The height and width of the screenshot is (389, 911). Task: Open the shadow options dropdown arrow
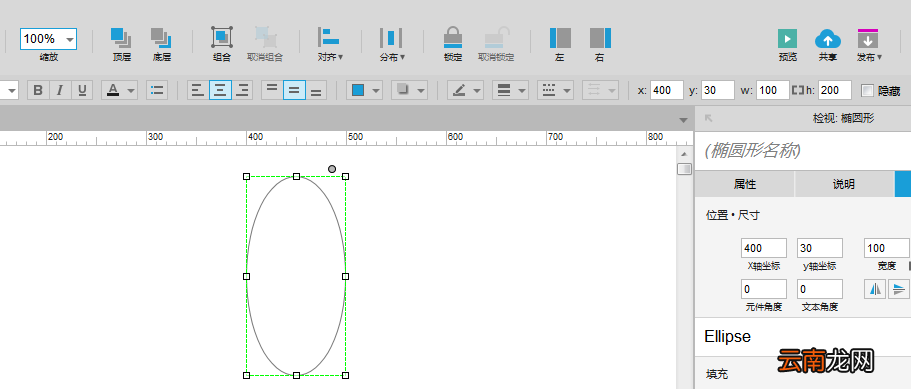click(421, 91)
